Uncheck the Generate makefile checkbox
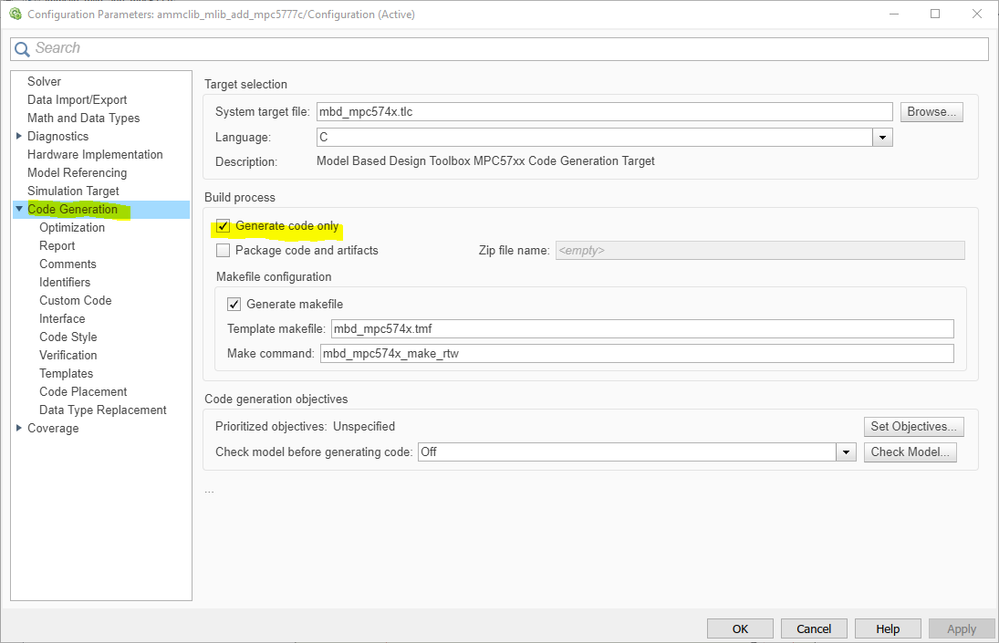999x643 pixels. pos(234,304)
